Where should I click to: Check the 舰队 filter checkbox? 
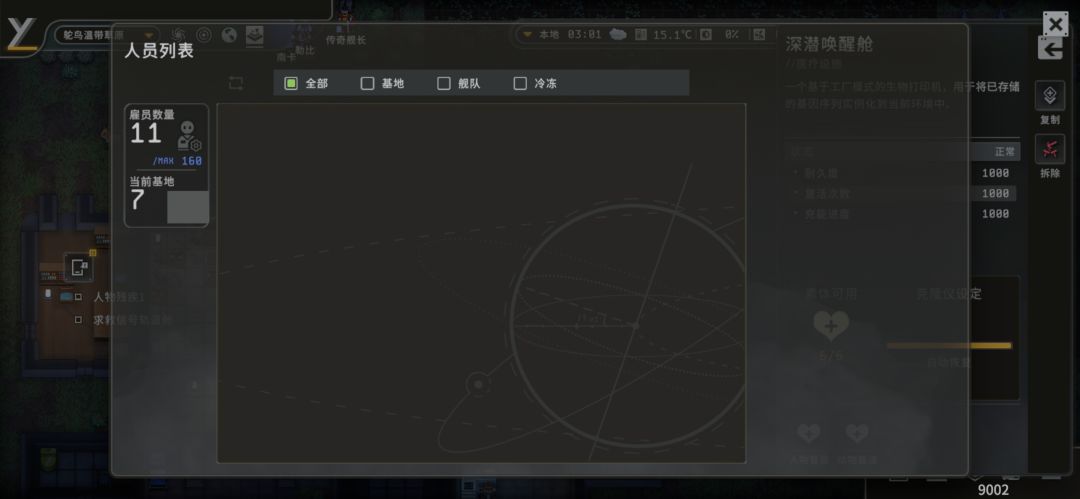point(444,83)
